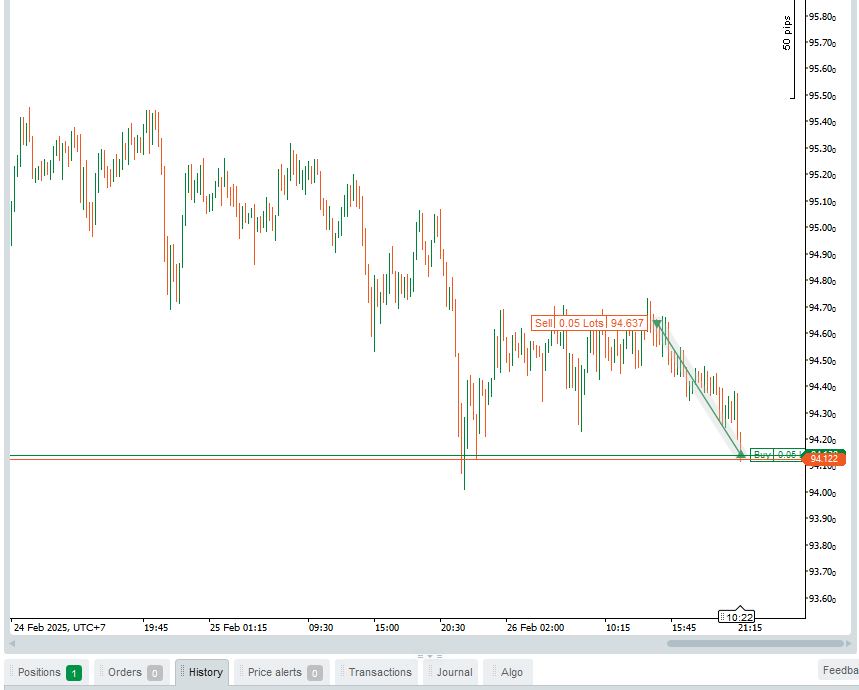Click the 10:22 bar countdown label

739,617
